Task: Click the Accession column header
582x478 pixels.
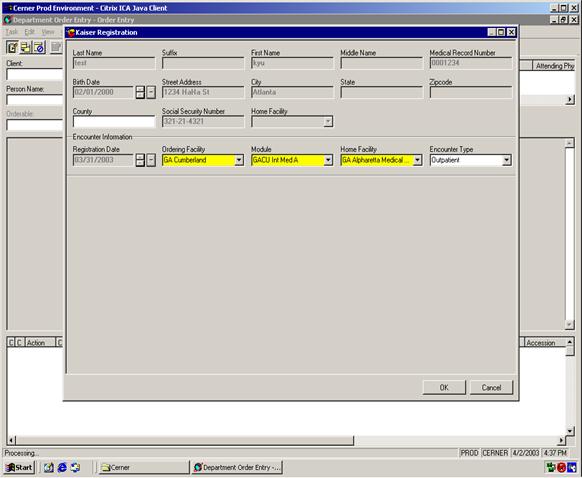Action: (x=544, y=343)
